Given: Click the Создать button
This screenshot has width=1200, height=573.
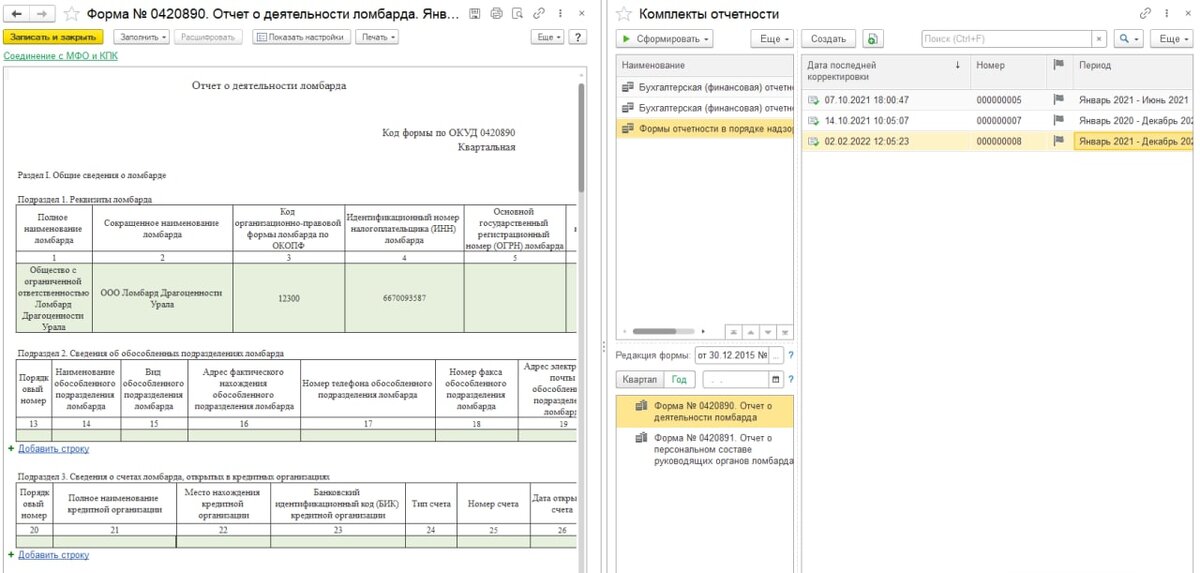Looking at the screenshot, I should point(829,38).
